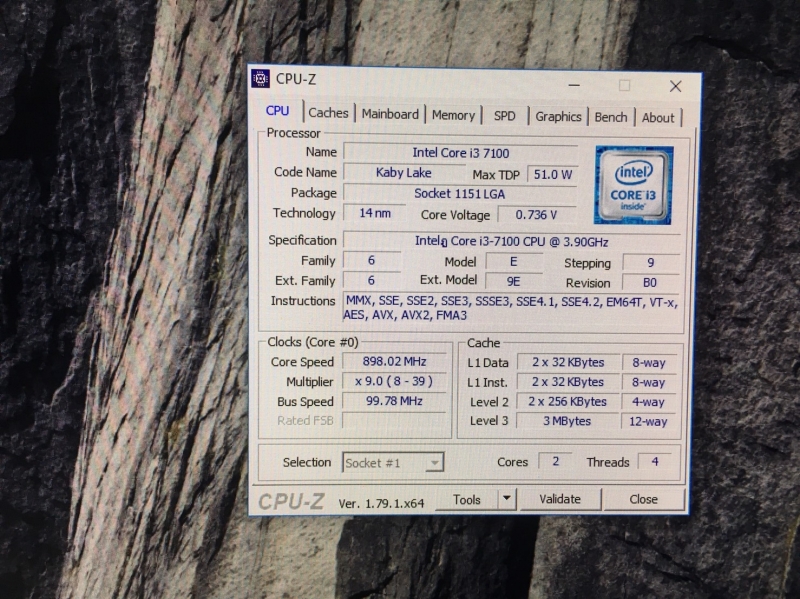Viewport: 800px width, 599px height.
Task: Click the Code Name value 'Kaby Lake'
Action: pos(404,172)
